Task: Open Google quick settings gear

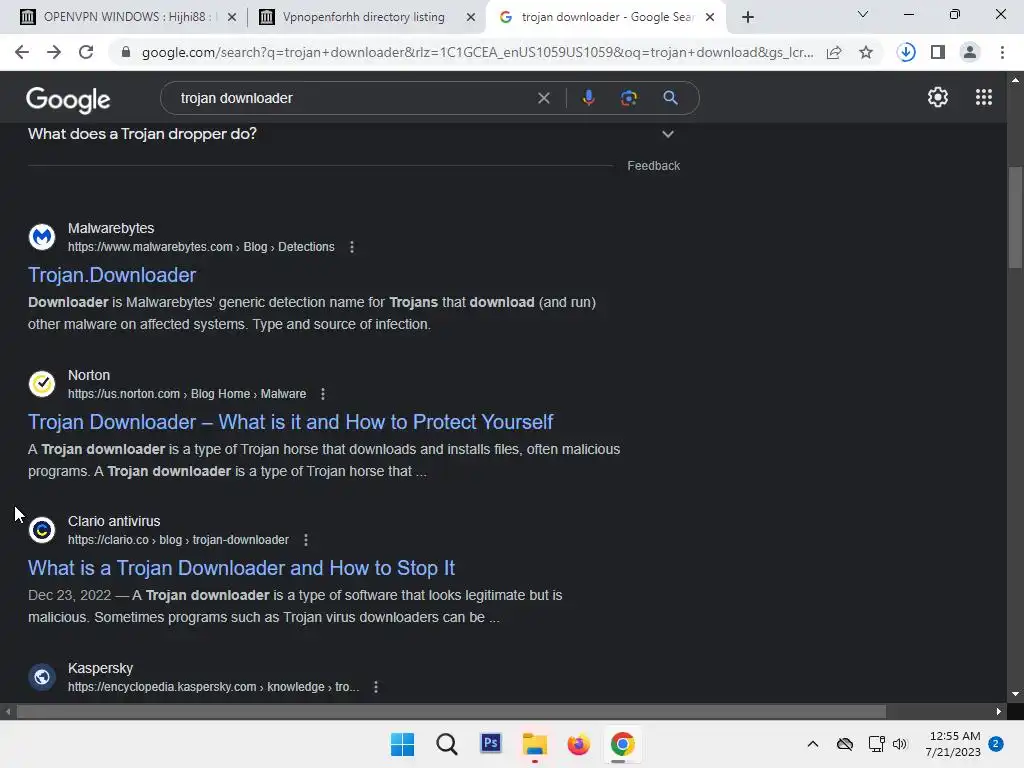Action: [x=938, y=97]
